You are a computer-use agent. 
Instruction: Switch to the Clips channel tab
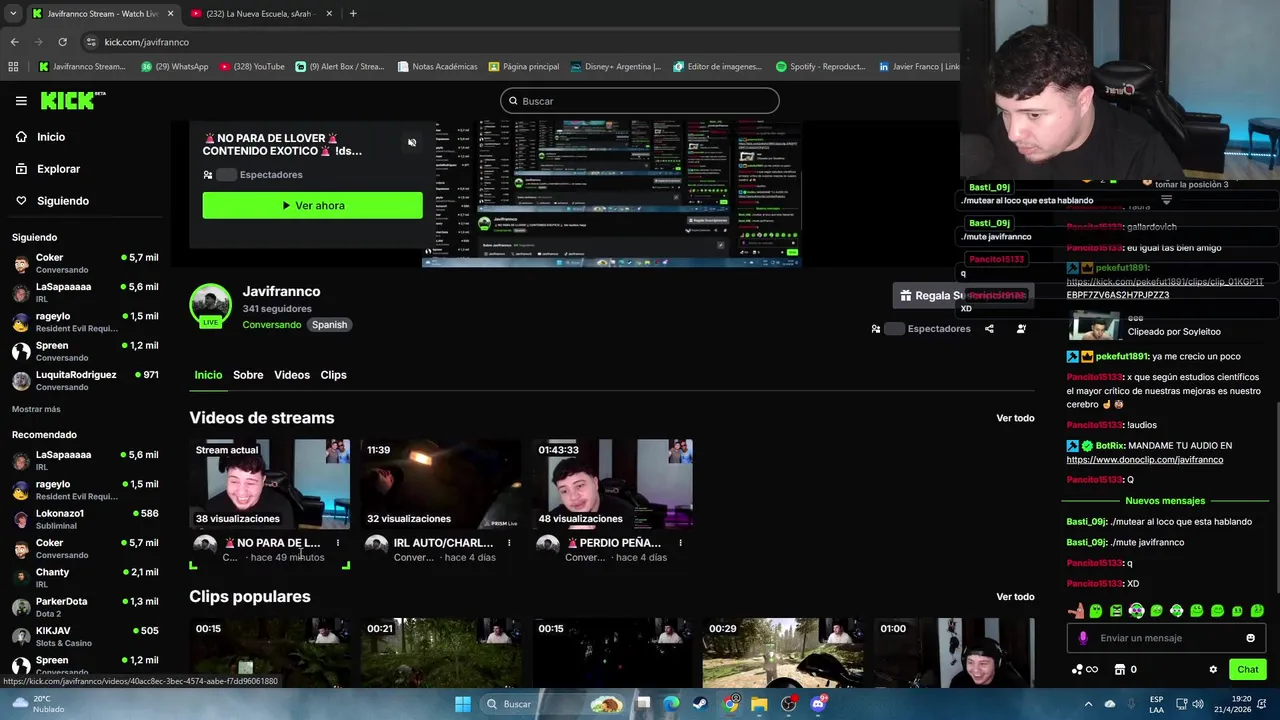coord(333,375)
